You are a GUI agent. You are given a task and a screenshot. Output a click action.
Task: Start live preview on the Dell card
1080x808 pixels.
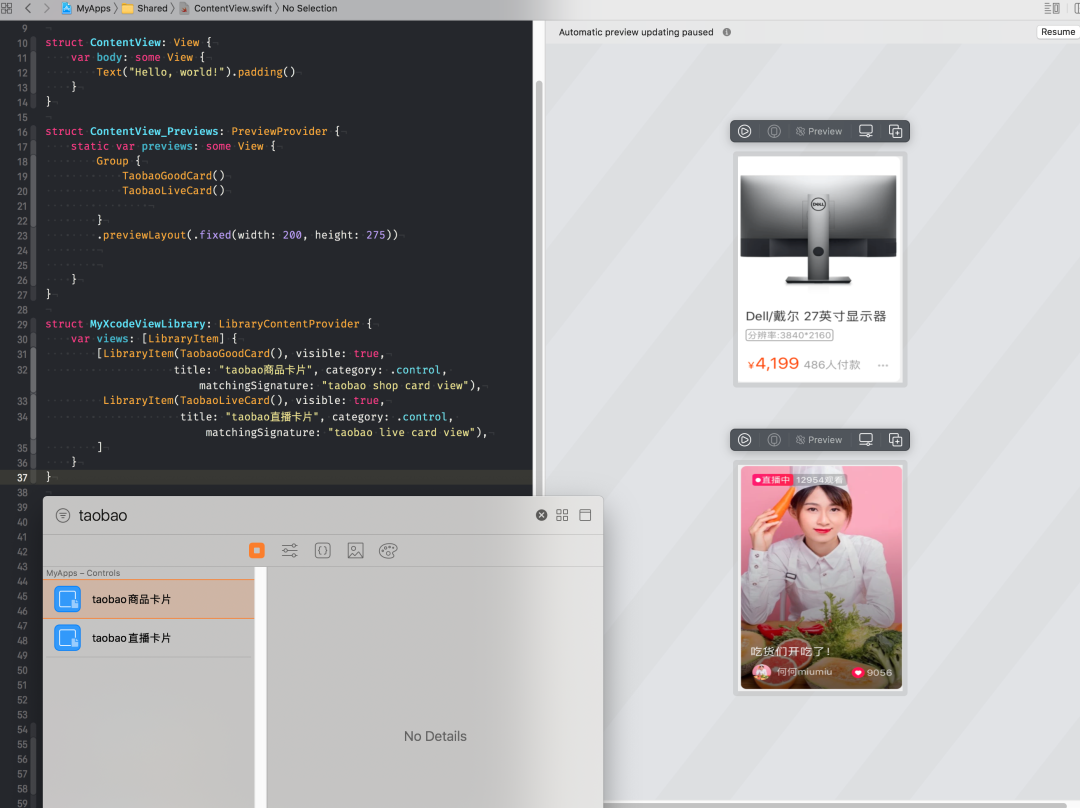tap(745, 131)
